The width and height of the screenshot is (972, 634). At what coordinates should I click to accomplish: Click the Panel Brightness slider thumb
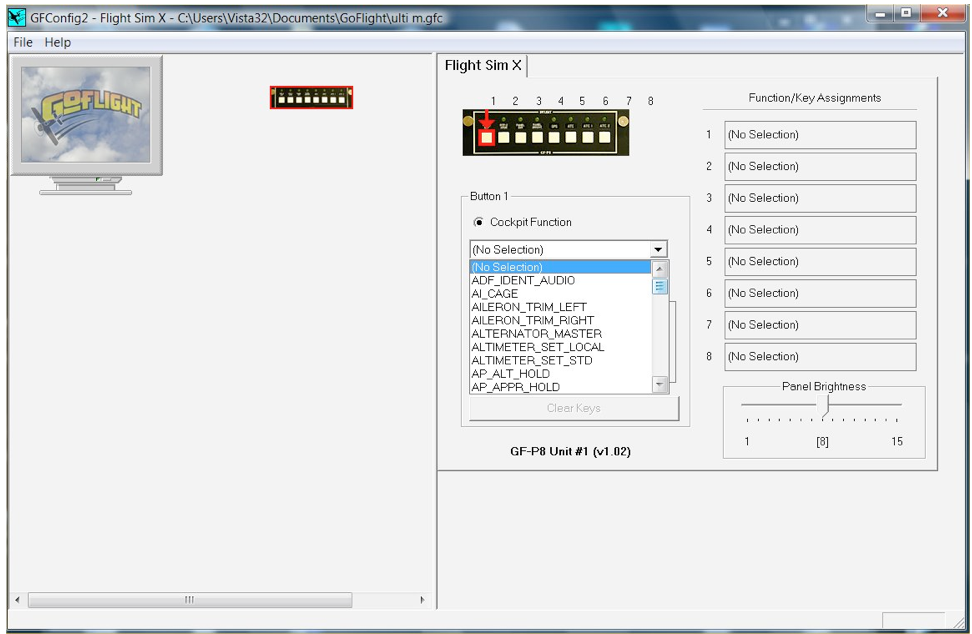[823, 406]
